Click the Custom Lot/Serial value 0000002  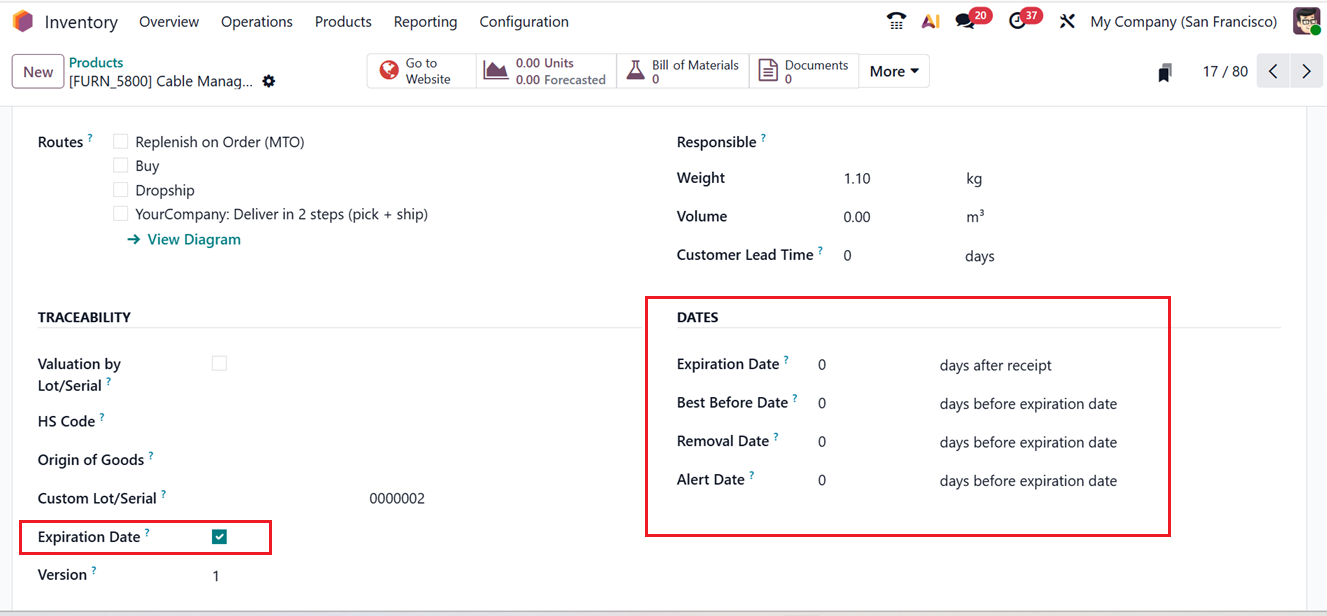point(397,498)
